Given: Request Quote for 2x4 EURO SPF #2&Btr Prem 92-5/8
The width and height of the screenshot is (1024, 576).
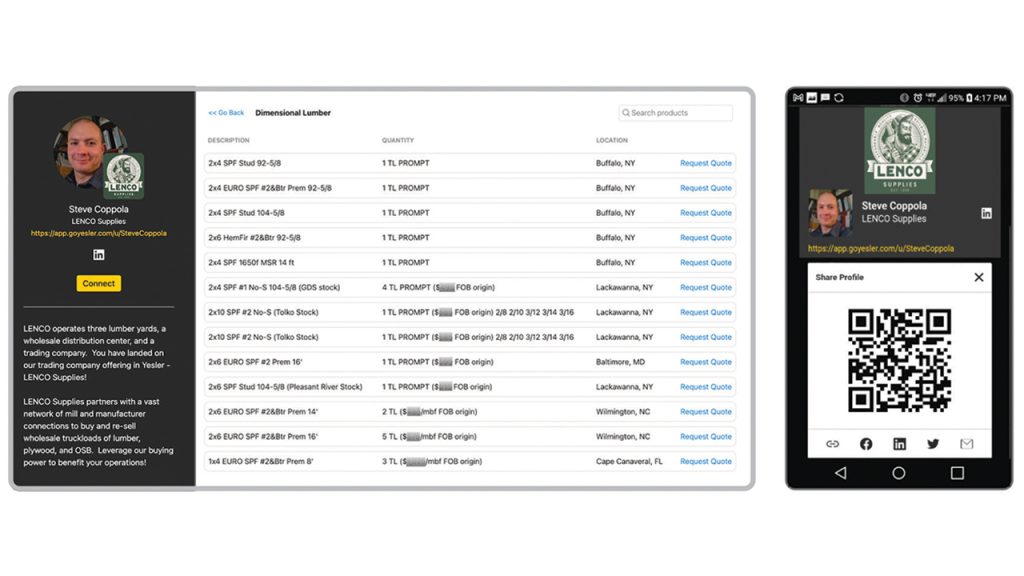Looking at the screenshot, I should tap(705, 188).
